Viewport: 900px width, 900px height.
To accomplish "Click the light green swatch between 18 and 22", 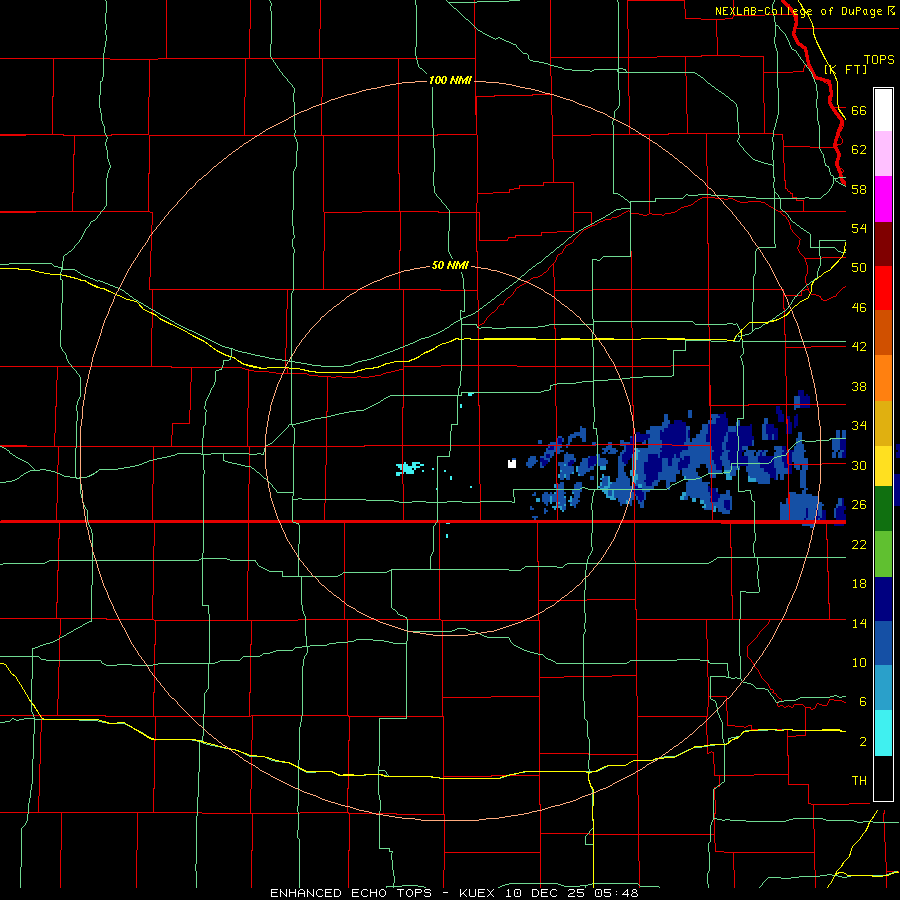I will (883, 553).
